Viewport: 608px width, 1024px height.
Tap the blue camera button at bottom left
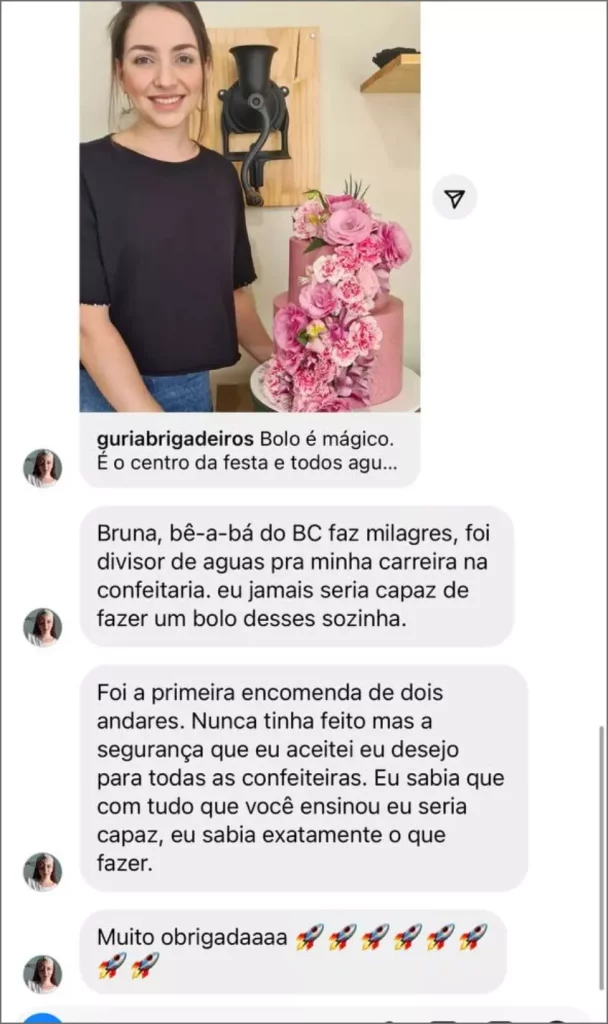(x=43, y=1019)
